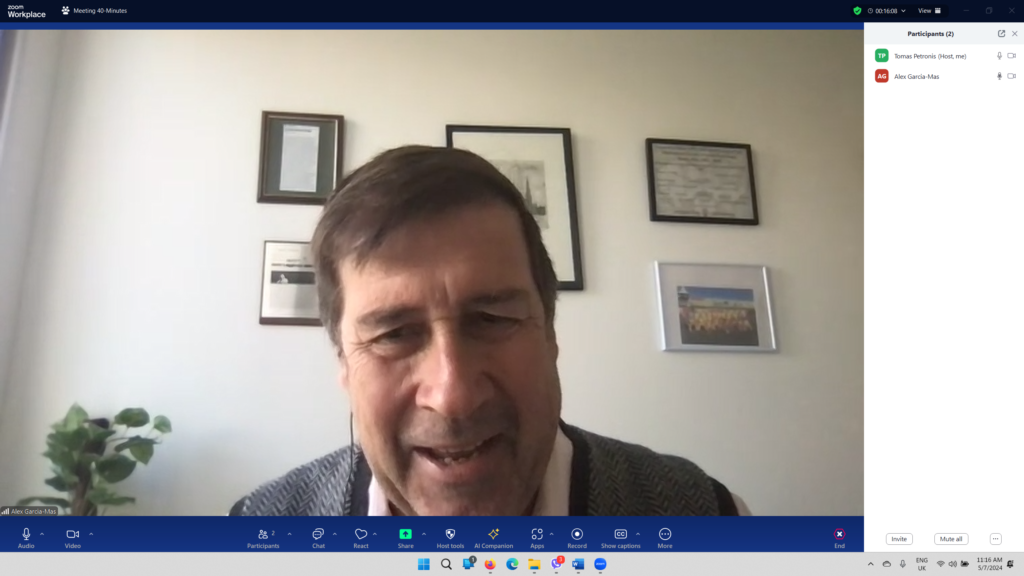Image resolution: width=1024 pixels, height=576 pixels.
Task: Open the Chat panel
Action: coord(318,535)
